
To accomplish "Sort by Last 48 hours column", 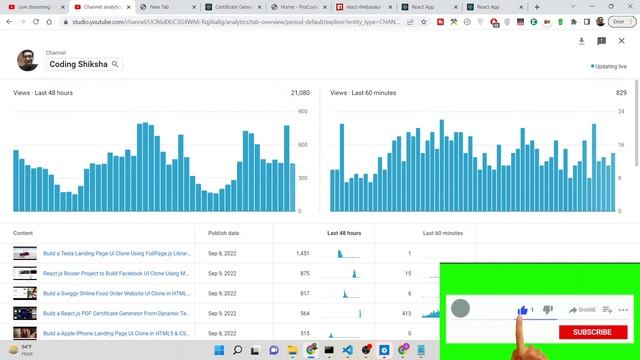I will [x=344, y=233].
